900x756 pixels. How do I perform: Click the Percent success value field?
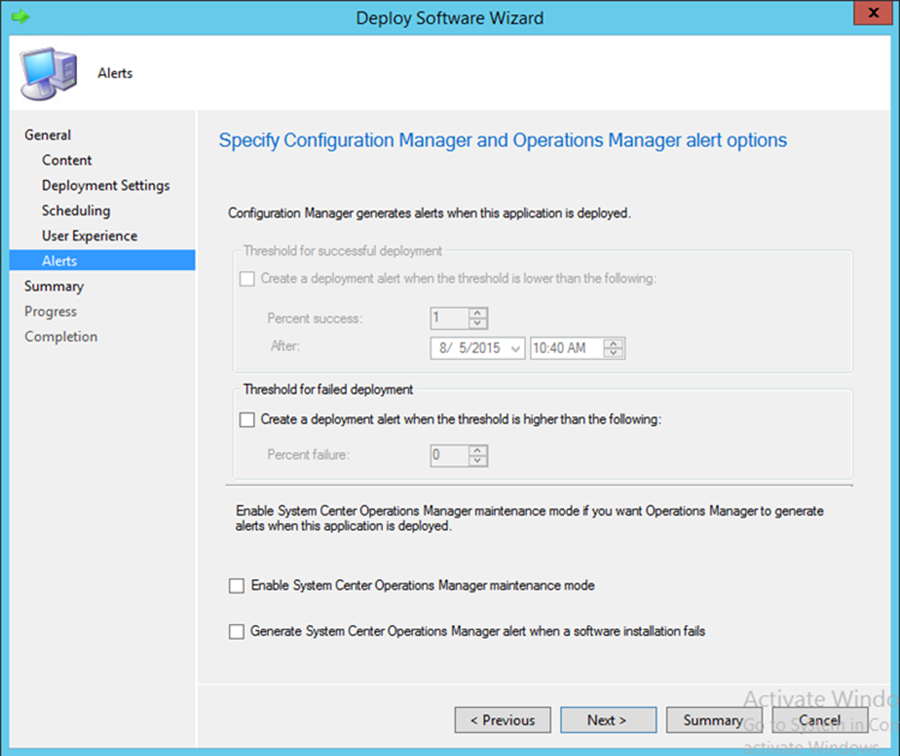449,318
